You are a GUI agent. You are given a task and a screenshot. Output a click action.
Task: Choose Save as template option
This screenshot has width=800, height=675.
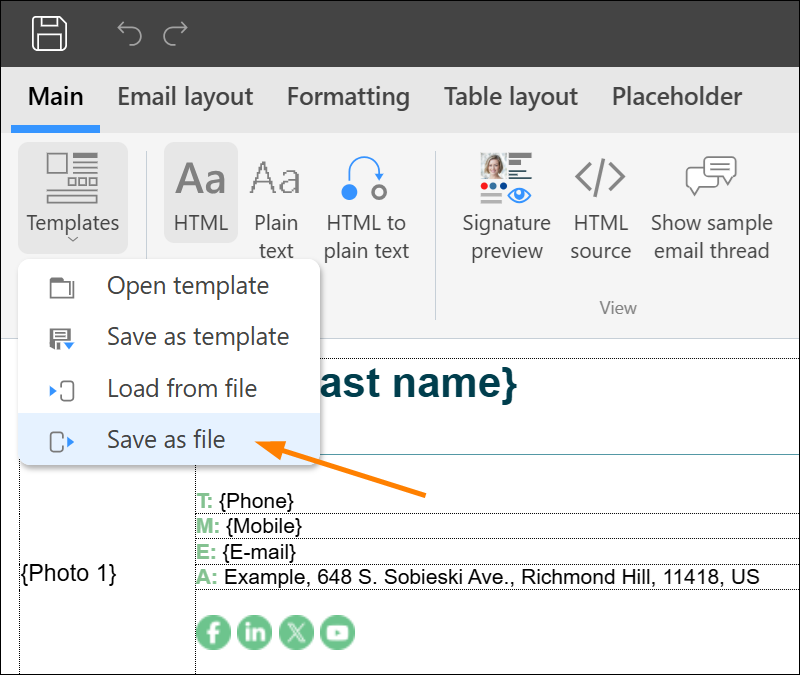pyautogui.click(x=169, y=337)
